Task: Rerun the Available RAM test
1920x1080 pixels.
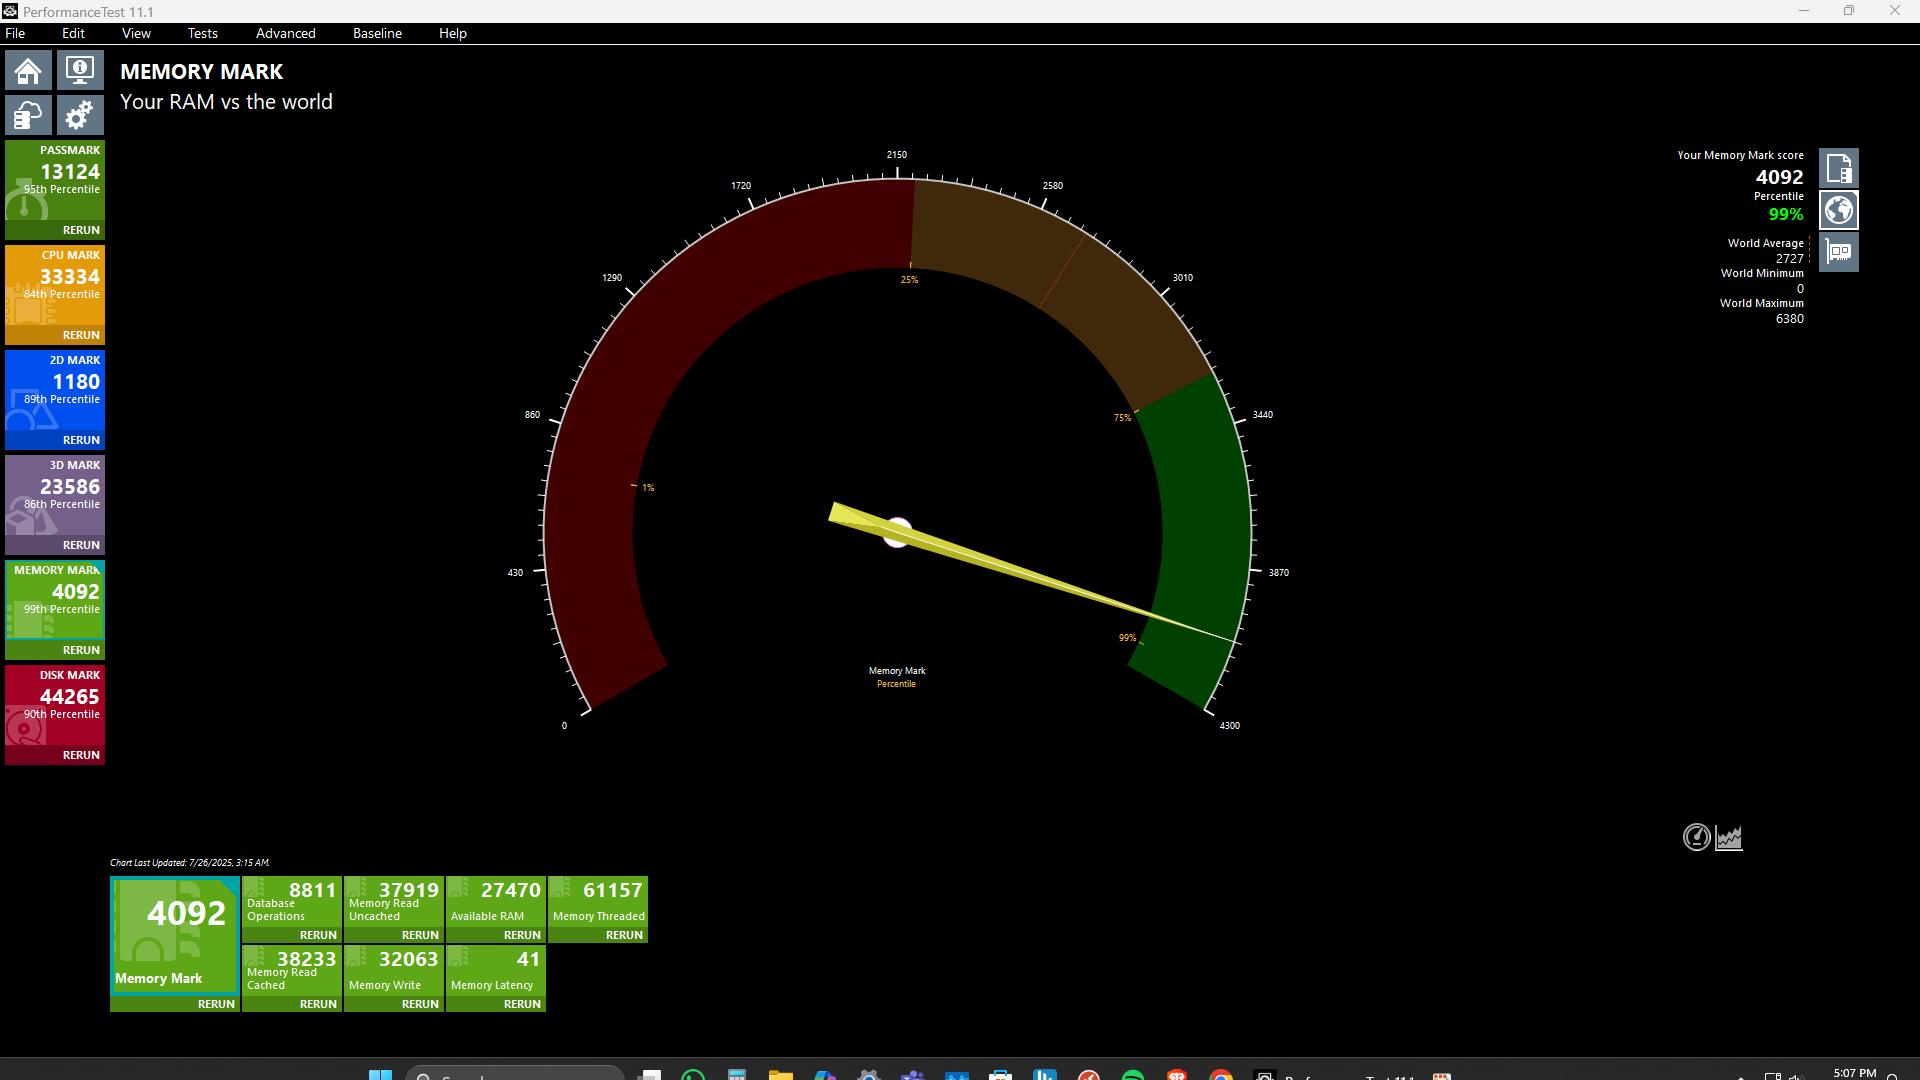Action: (x=522, y=935)
